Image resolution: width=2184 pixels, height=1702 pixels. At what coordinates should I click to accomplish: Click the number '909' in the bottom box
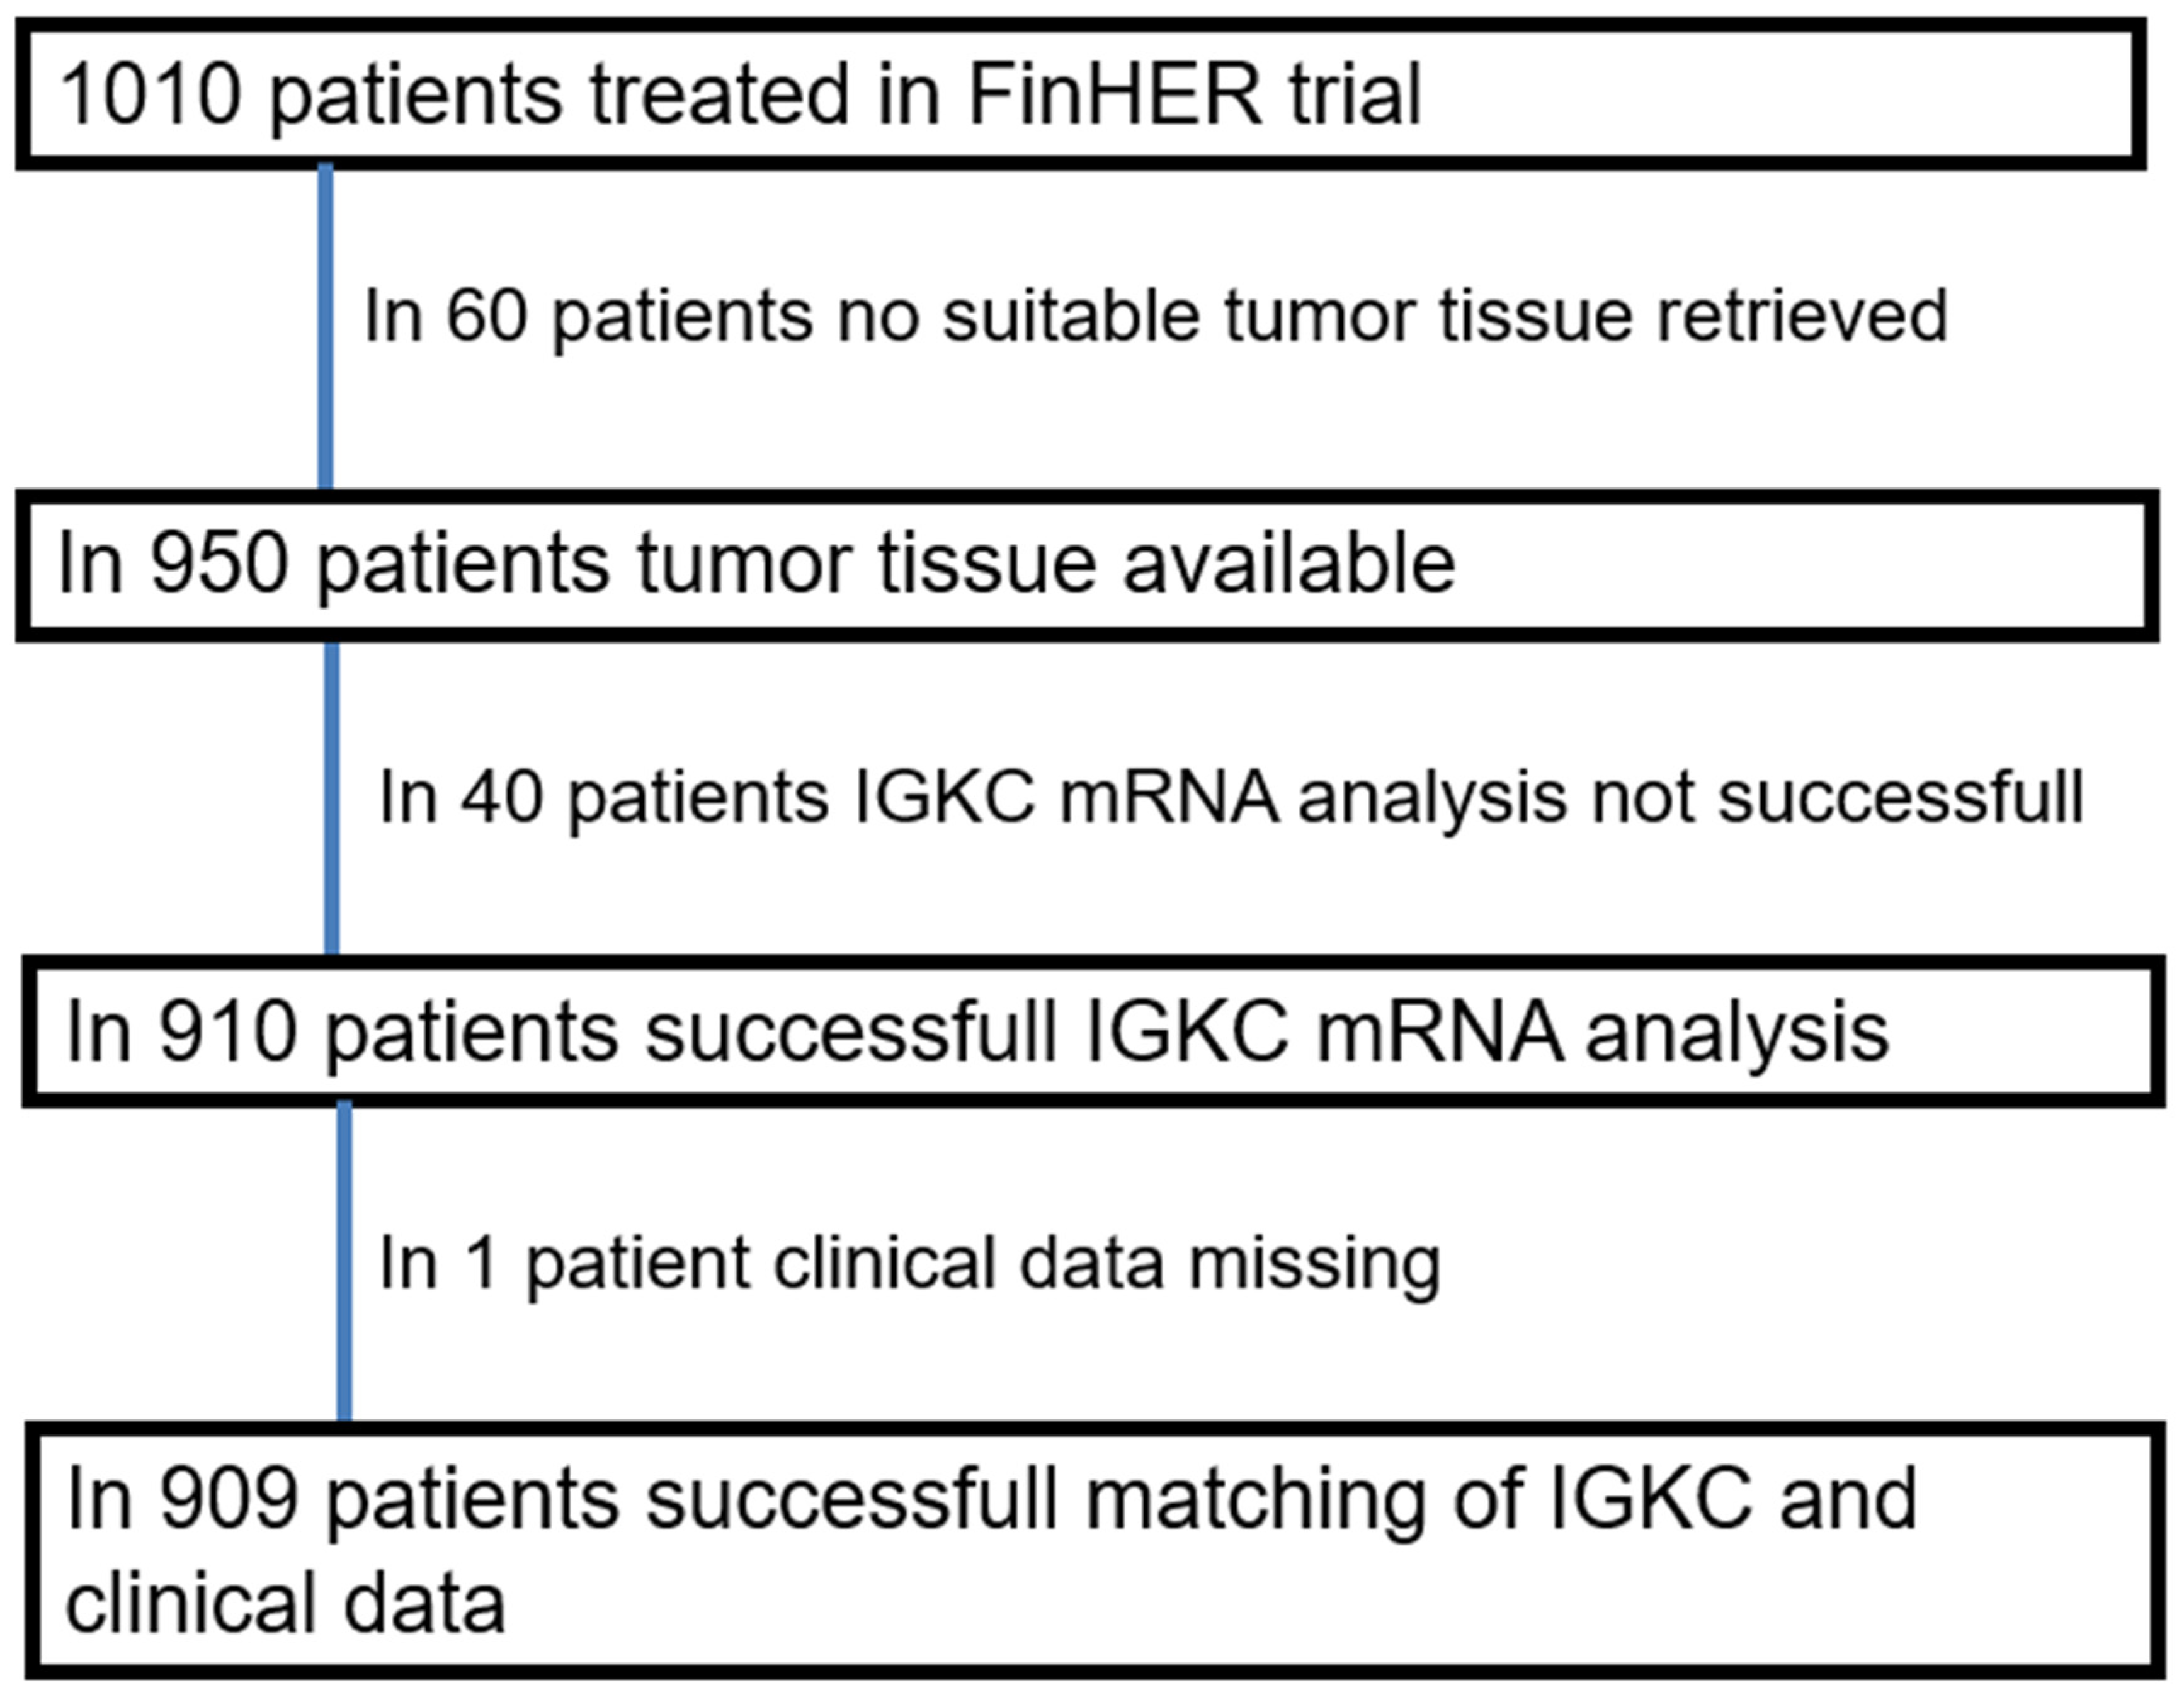click(229, 1499)
